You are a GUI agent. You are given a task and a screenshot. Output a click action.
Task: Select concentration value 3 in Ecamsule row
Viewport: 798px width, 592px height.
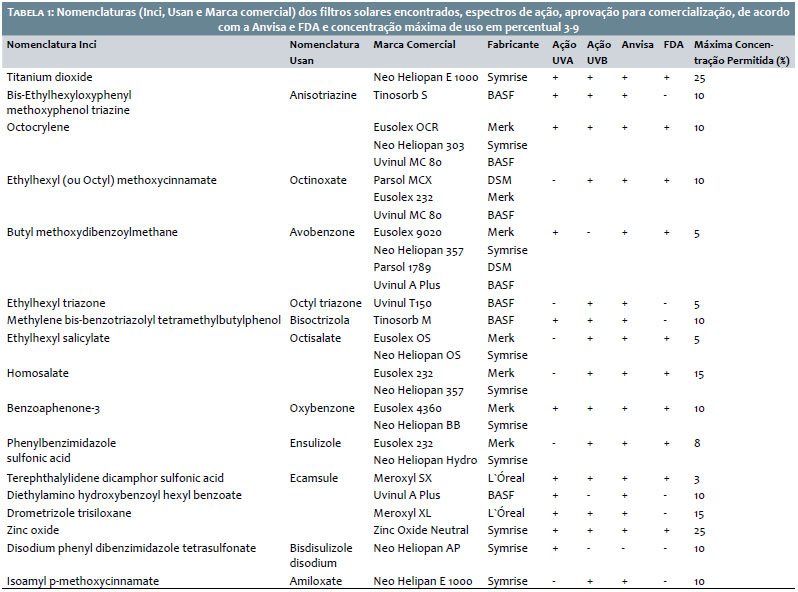pyautogui.click(x=697, y=479)
